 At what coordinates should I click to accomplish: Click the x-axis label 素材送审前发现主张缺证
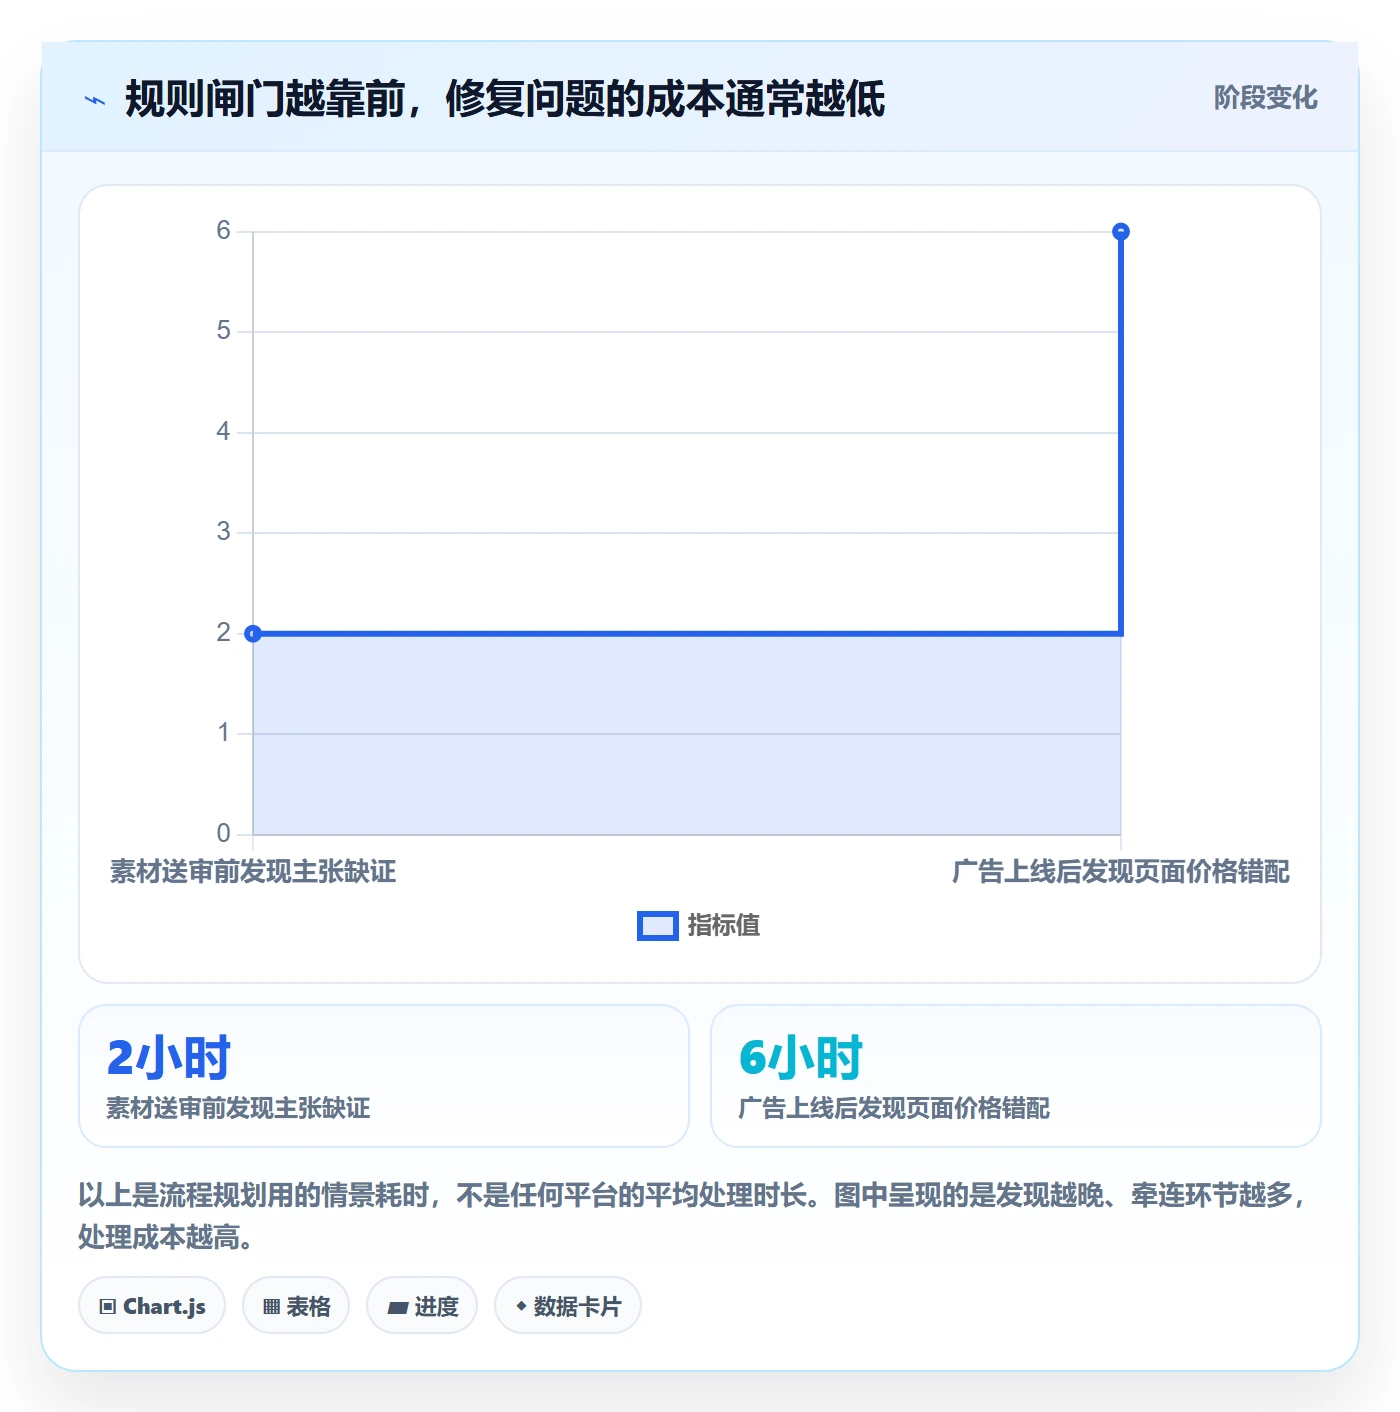coord(253,872)
